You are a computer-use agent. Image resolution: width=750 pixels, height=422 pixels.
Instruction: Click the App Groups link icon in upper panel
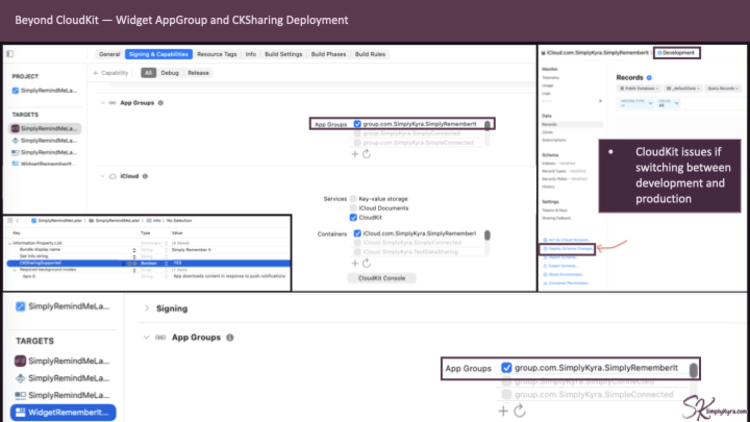click(x=112, y=103)
